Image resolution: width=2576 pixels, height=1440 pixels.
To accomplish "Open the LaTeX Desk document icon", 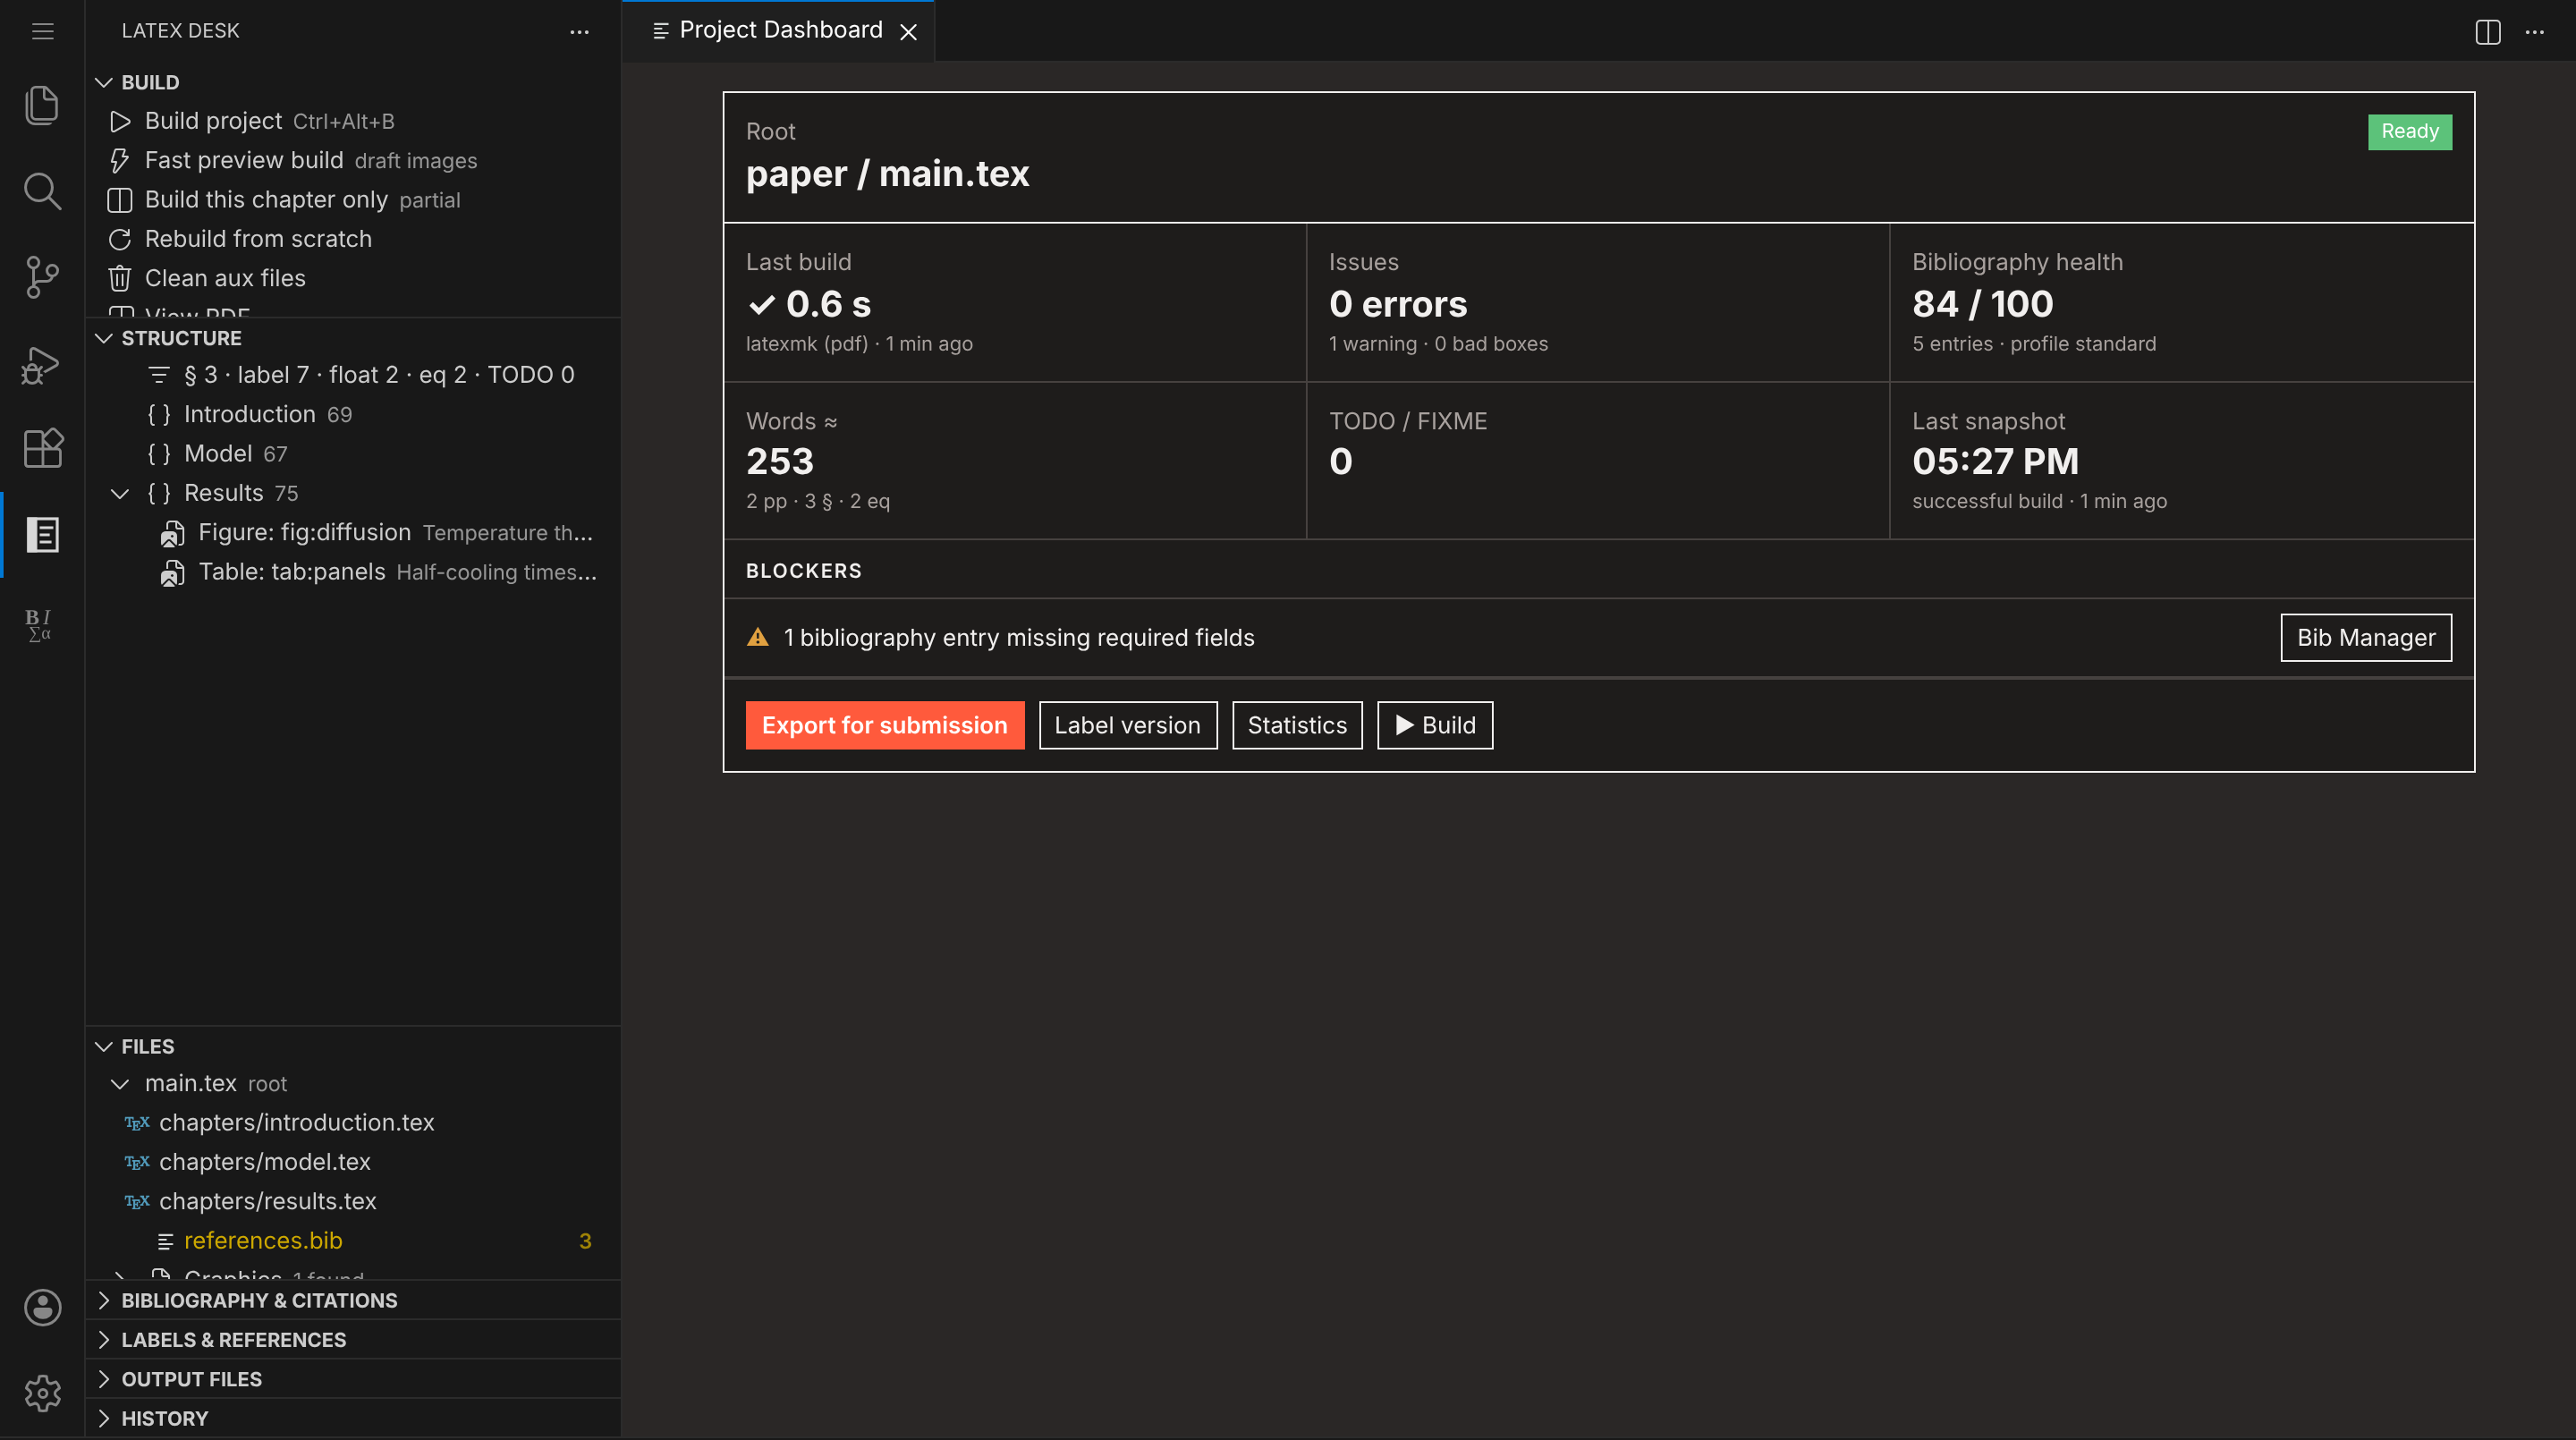I will pyautogui.click(x=42, y=534).
